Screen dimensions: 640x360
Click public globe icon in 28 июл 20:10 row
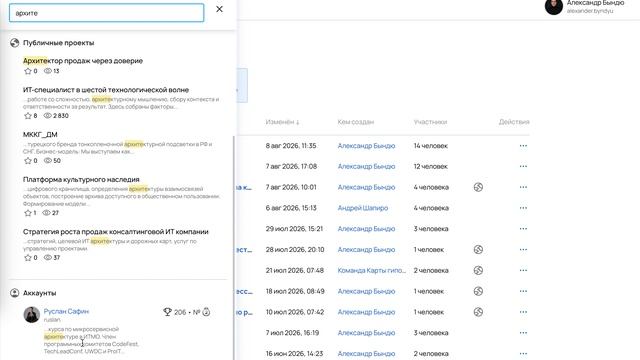[478, 250]
